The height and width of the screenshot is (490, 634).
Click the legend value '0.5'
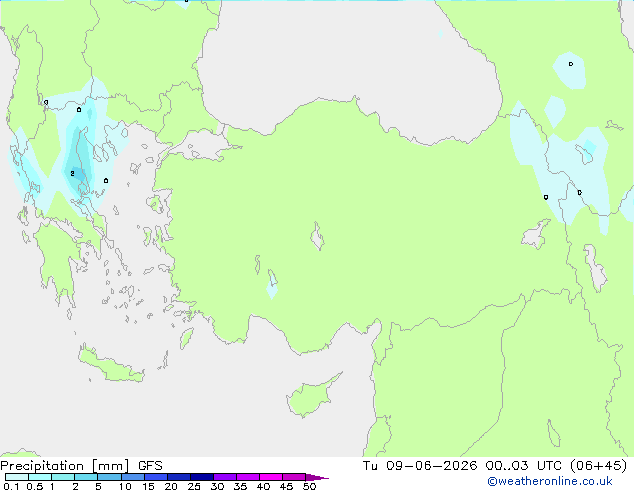(x=35, y=486)
